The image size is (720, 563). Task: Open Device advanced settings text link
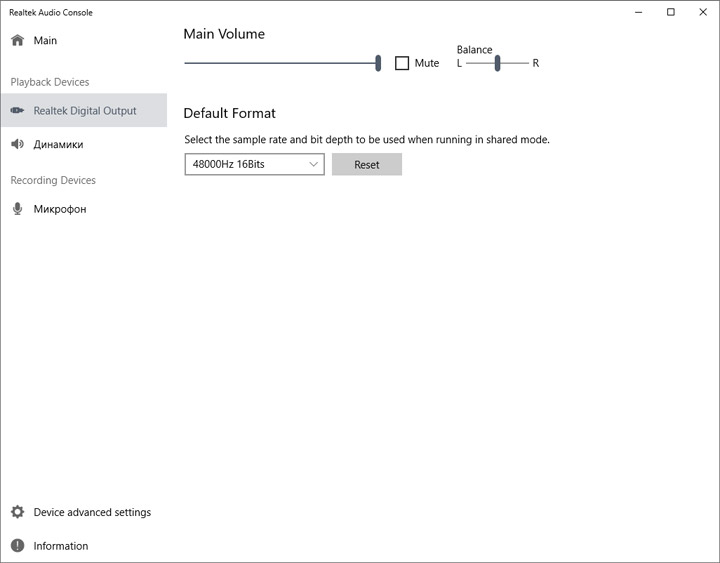pyautogui.click(x=92, y=512)
